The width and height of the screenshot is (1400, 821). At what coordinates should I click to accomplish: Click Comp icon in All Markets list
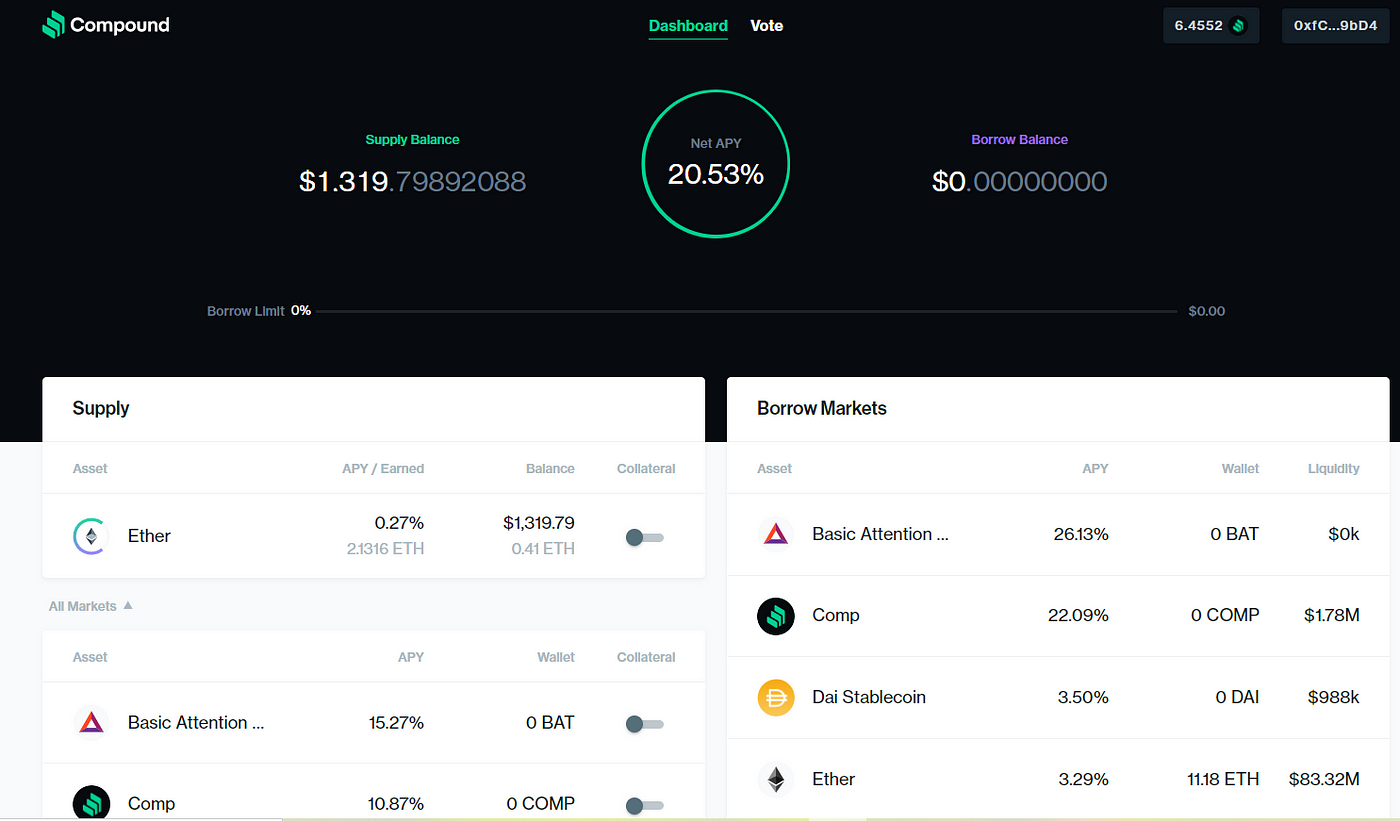pos(92,803)
